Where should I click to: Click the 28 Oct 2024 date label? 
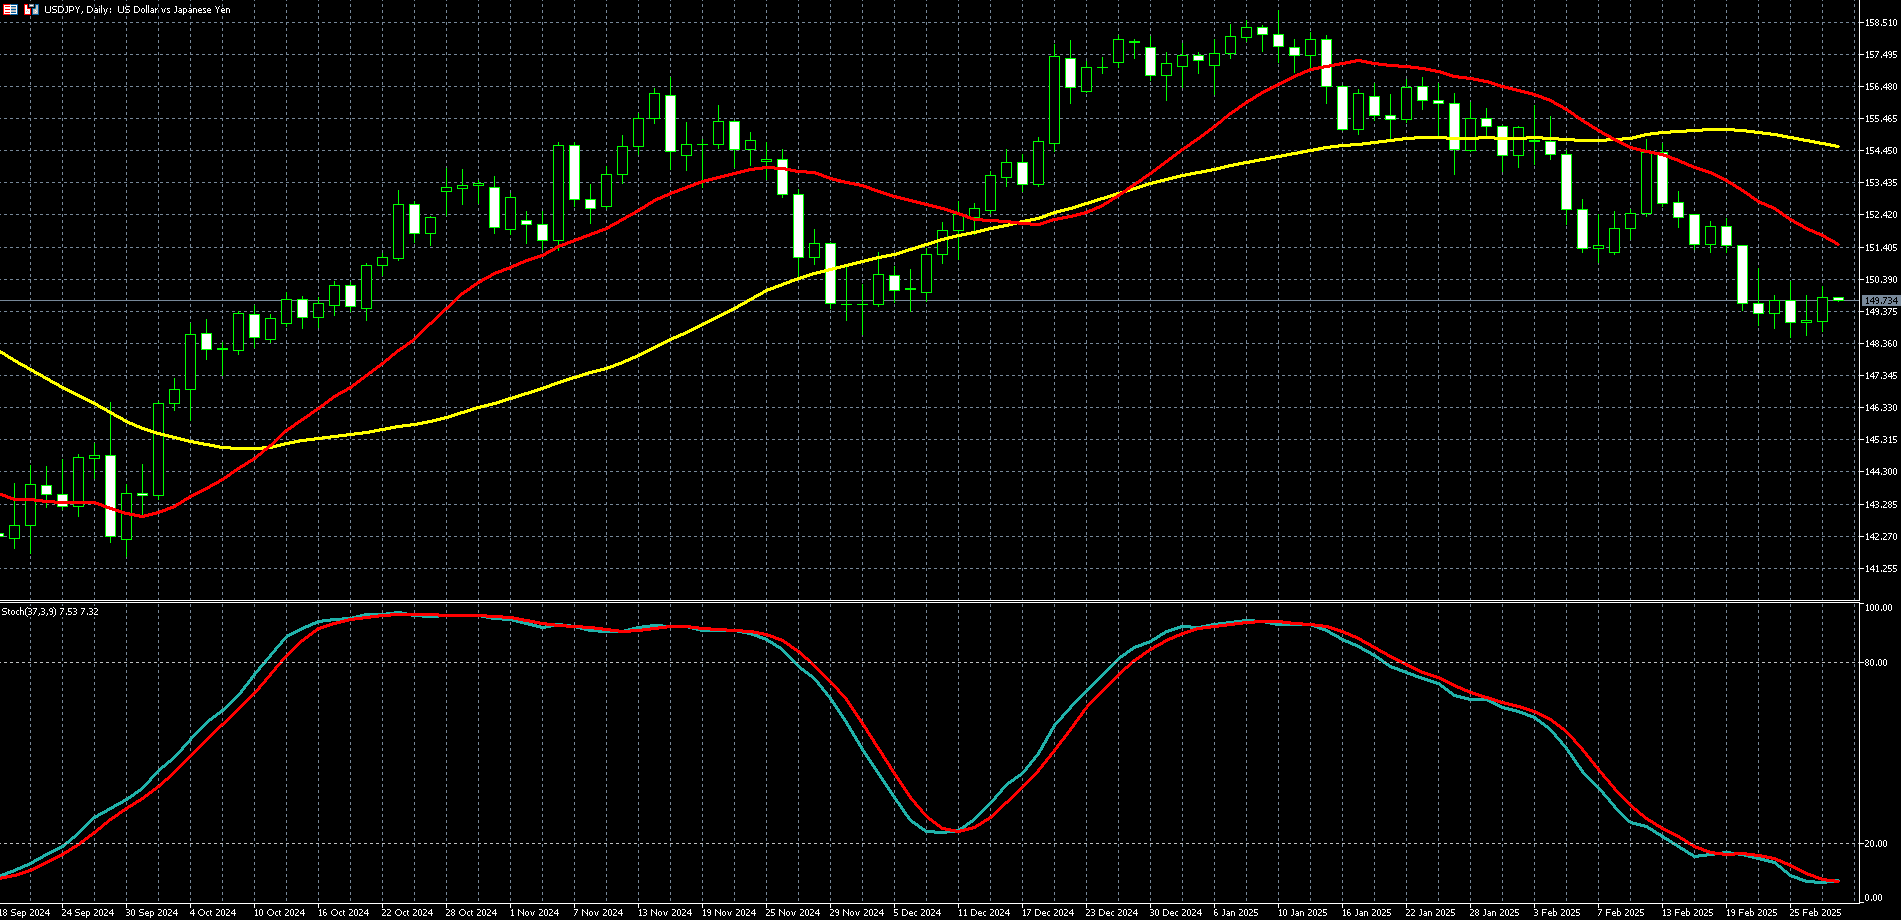tap(471, 913)
